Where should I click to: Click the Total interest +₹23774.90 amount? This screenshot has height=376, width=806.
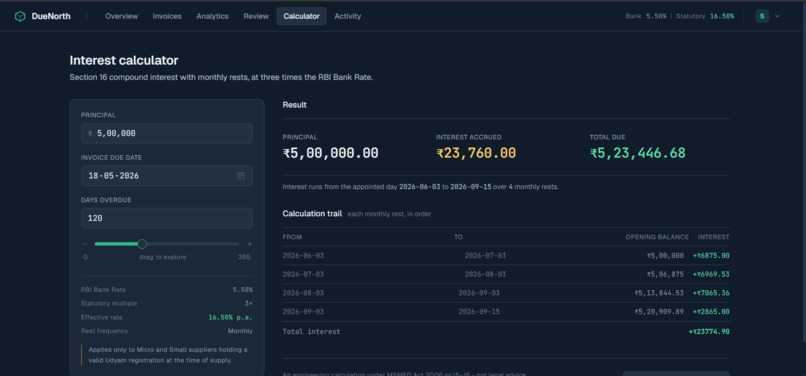(x=709, y=332)
